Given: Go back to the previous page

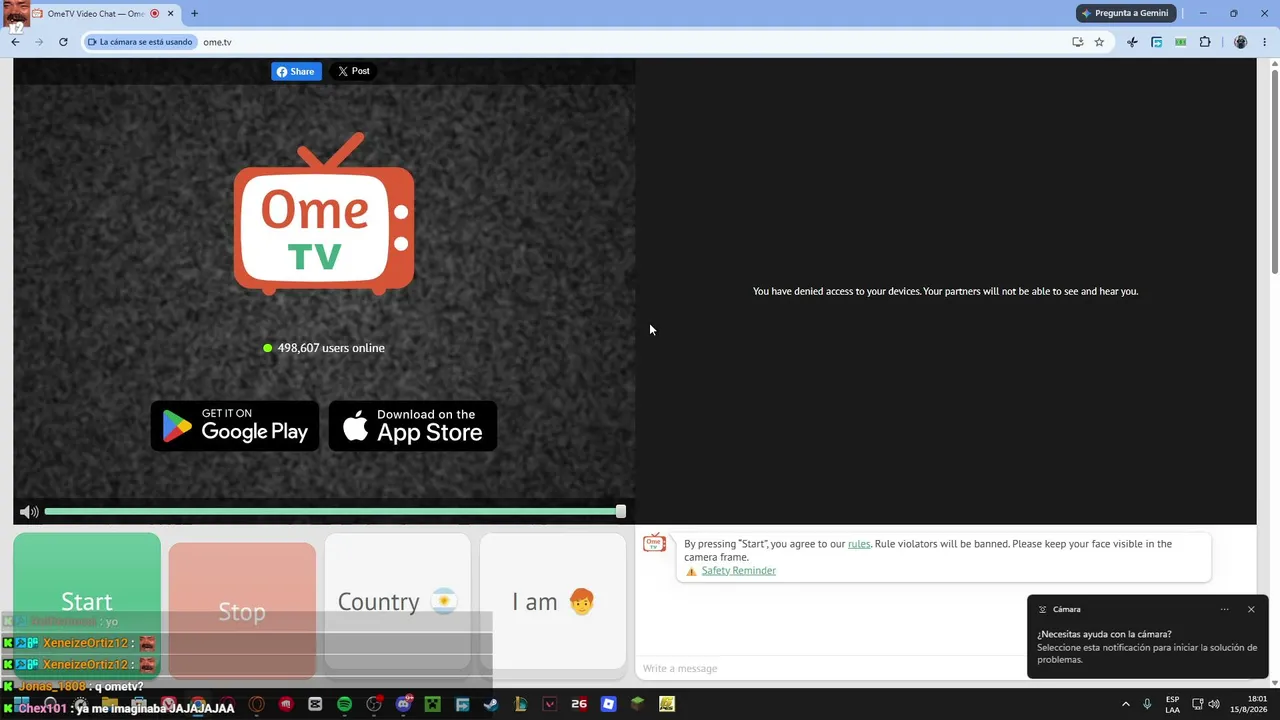Looking at the screenshot, I should click(15, 42).
